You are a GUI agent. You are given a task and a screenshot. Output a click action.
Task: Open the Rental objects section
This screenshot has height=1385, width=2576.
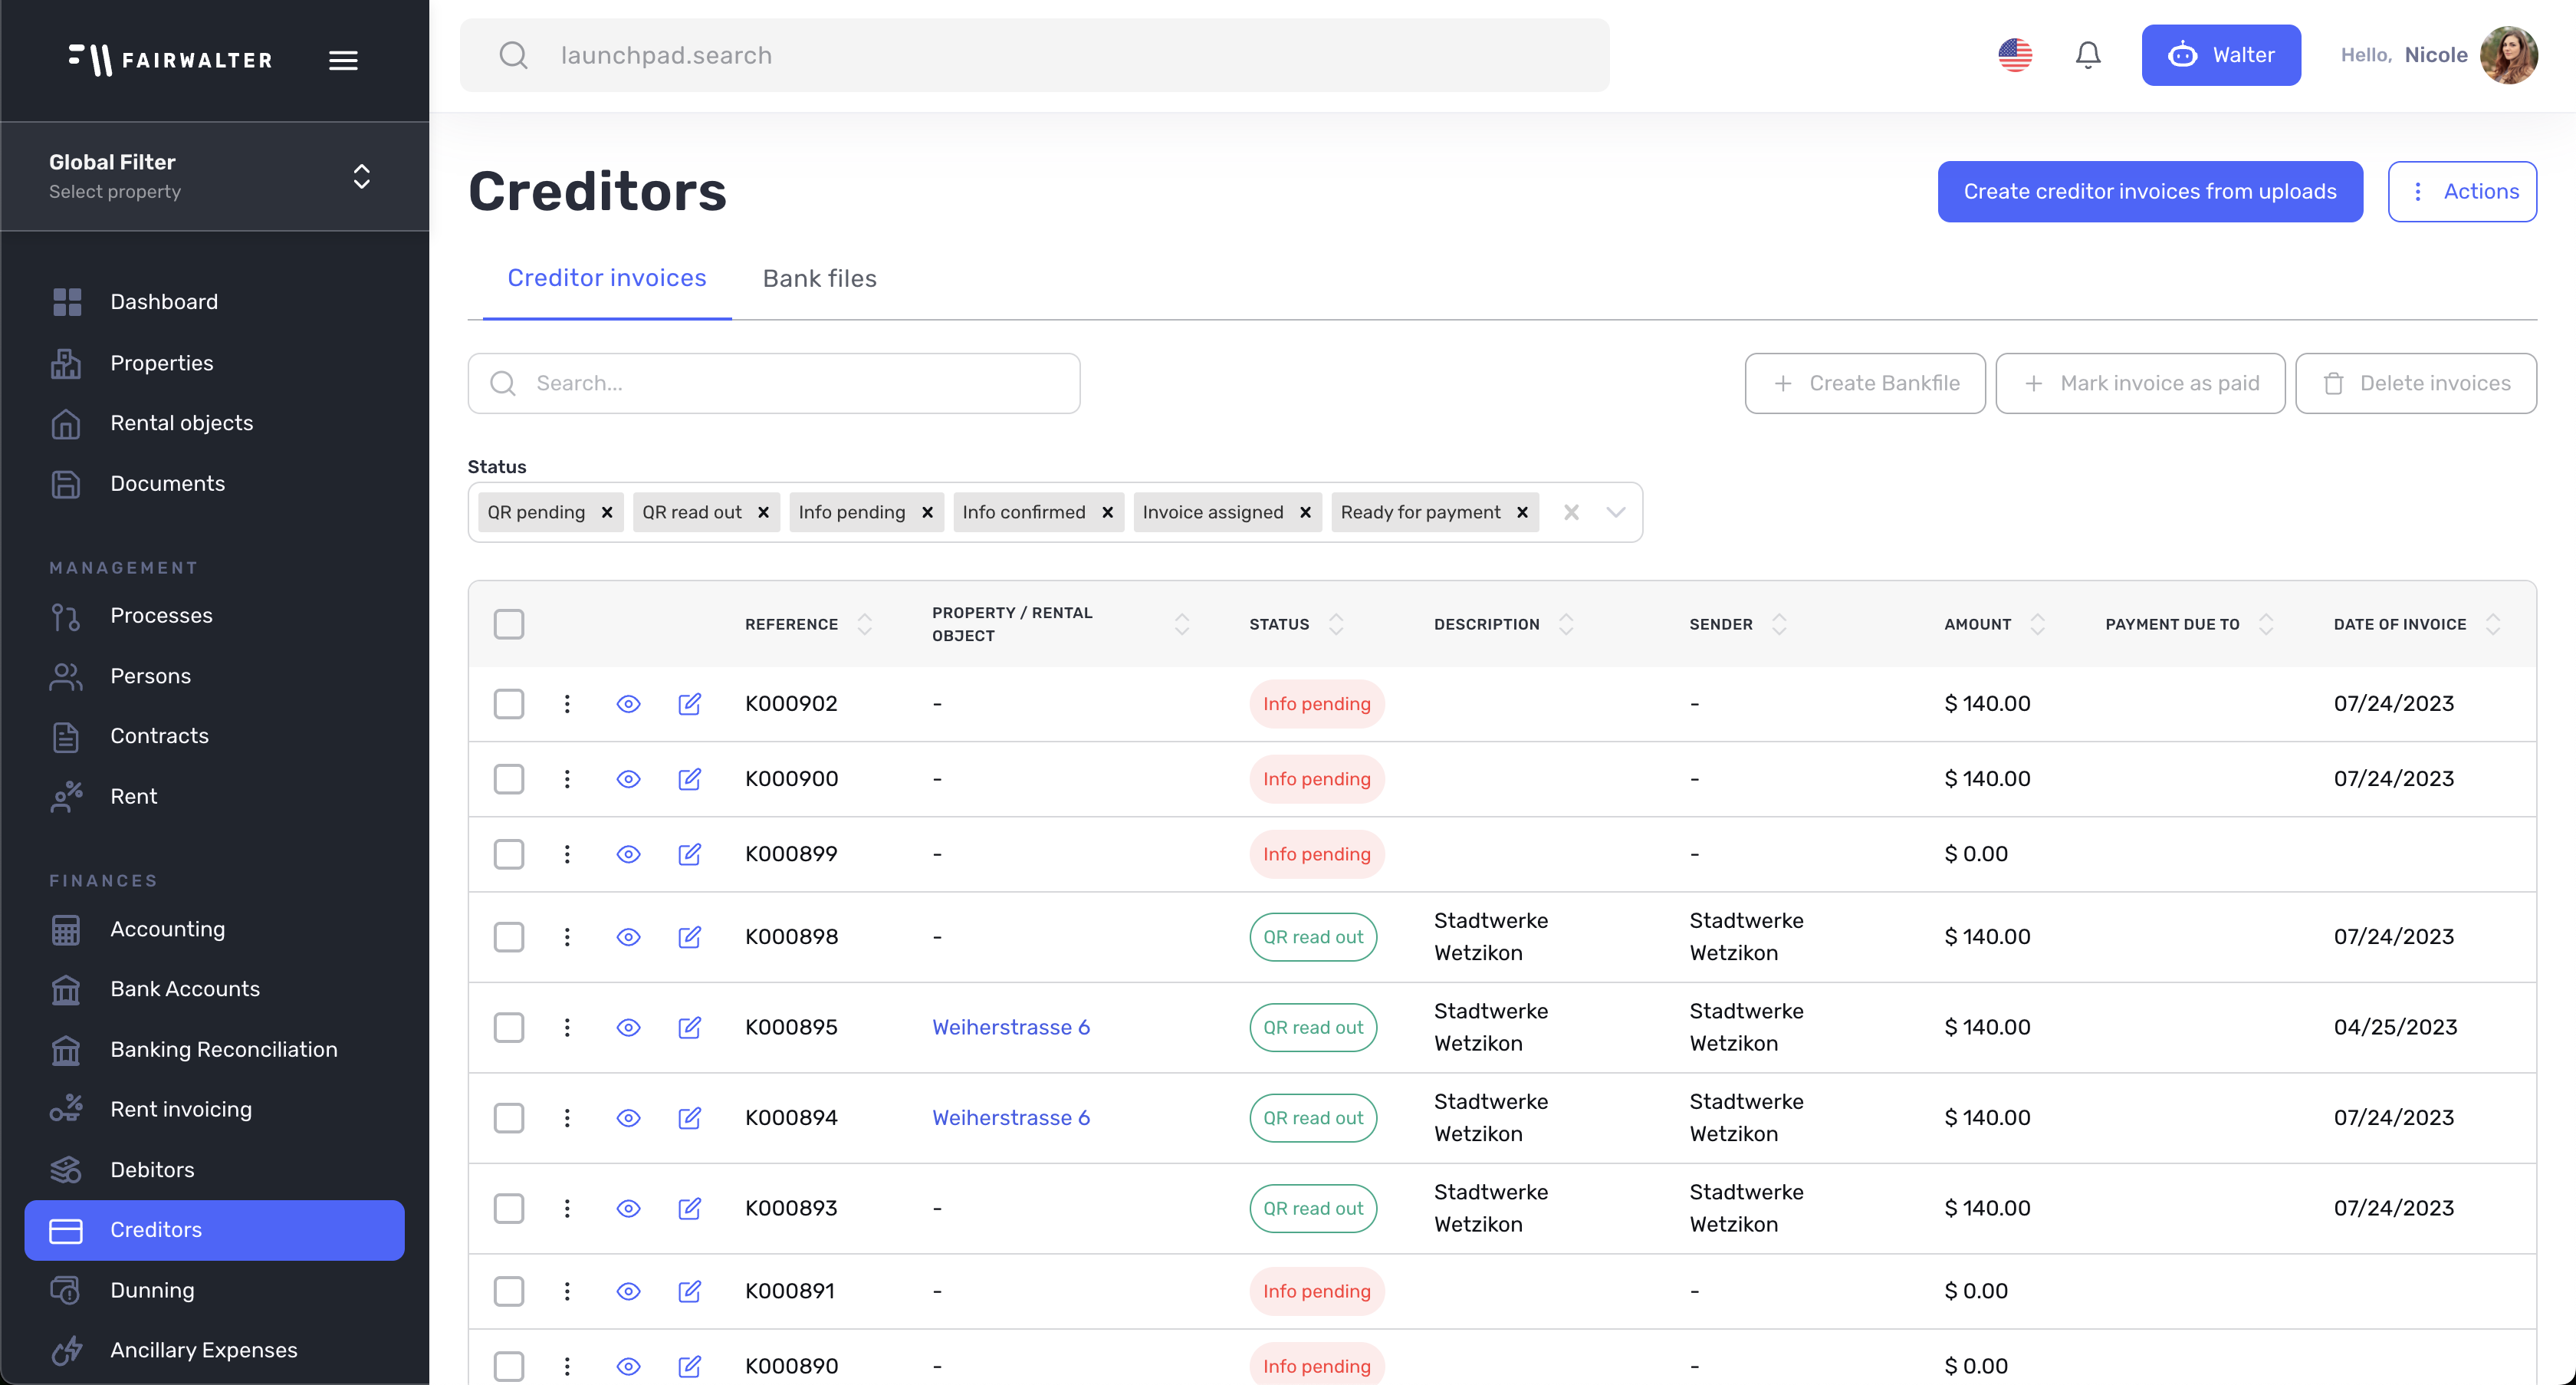[x=181, y=423]
